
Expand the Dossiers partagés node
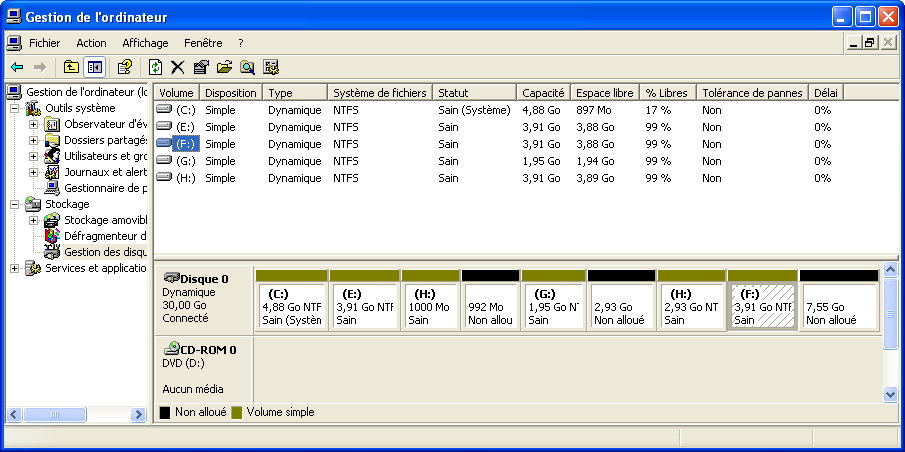(33, 140)
